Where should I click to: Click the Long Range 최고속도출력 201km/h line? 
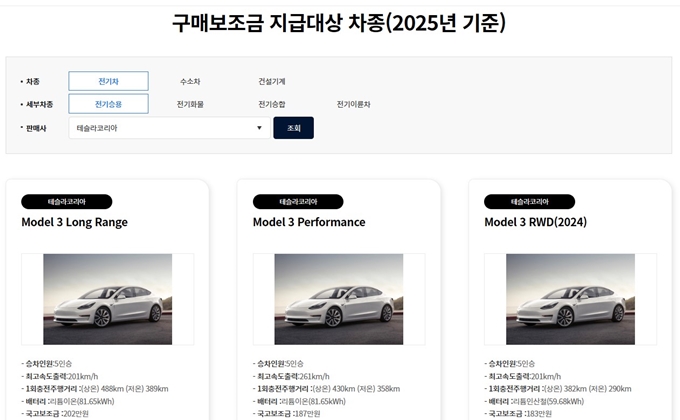click(x=60, y=376)
